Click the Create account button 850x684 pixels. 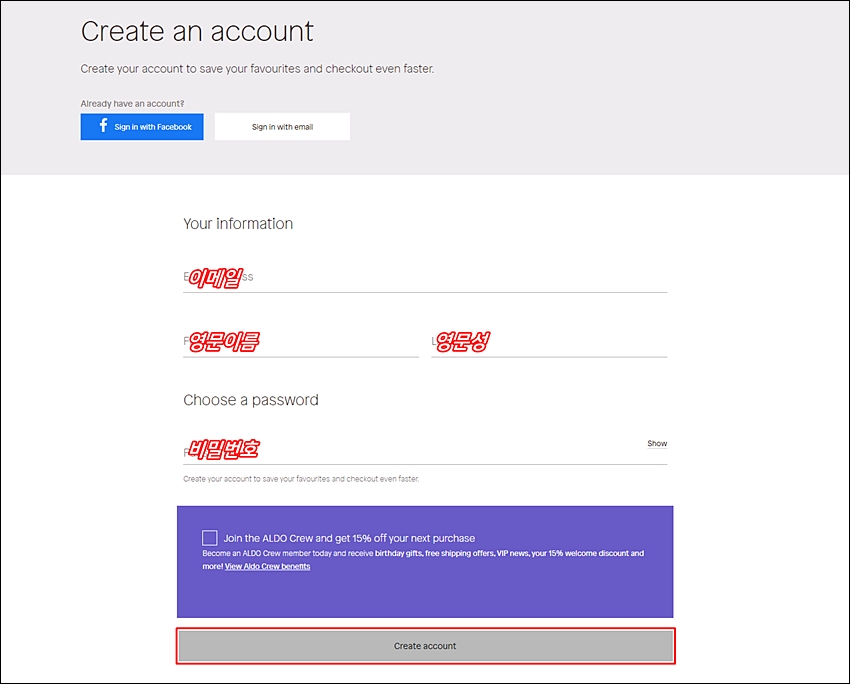point(426,646)
